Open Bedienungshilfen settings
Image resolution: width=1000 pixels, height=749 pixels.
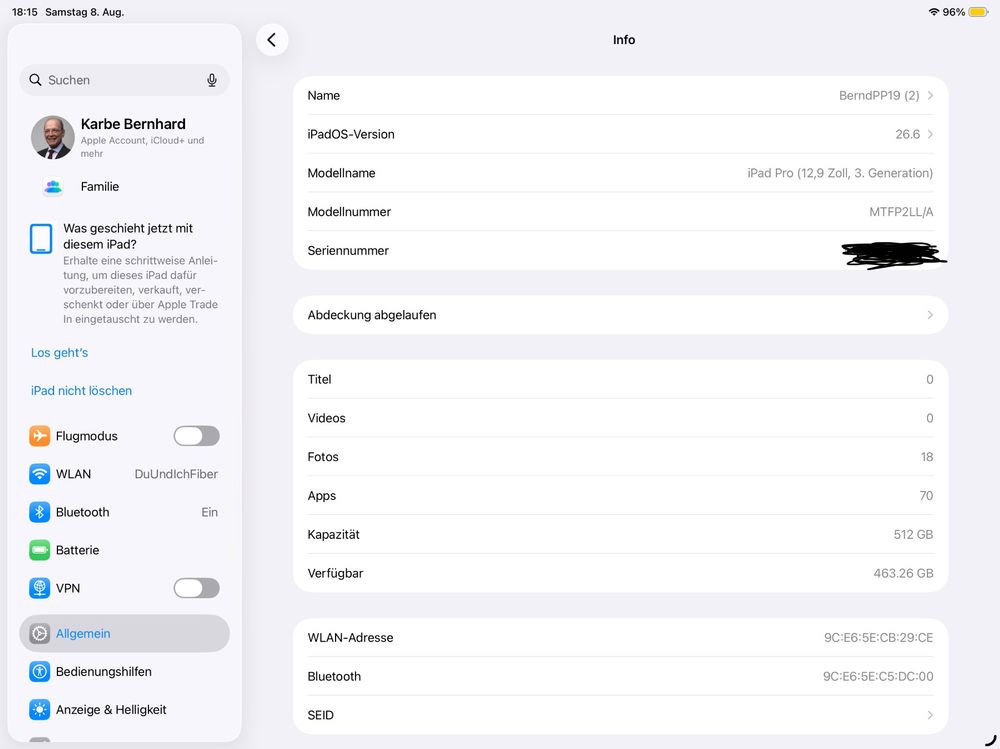tap(124, 671)
